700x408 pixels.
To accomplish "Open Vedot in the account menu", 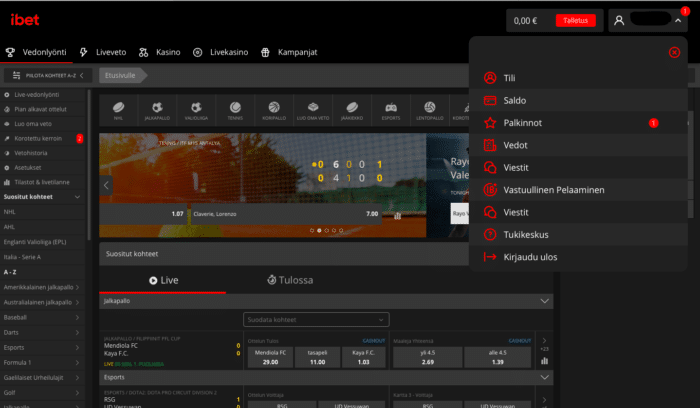I will 578,145.
